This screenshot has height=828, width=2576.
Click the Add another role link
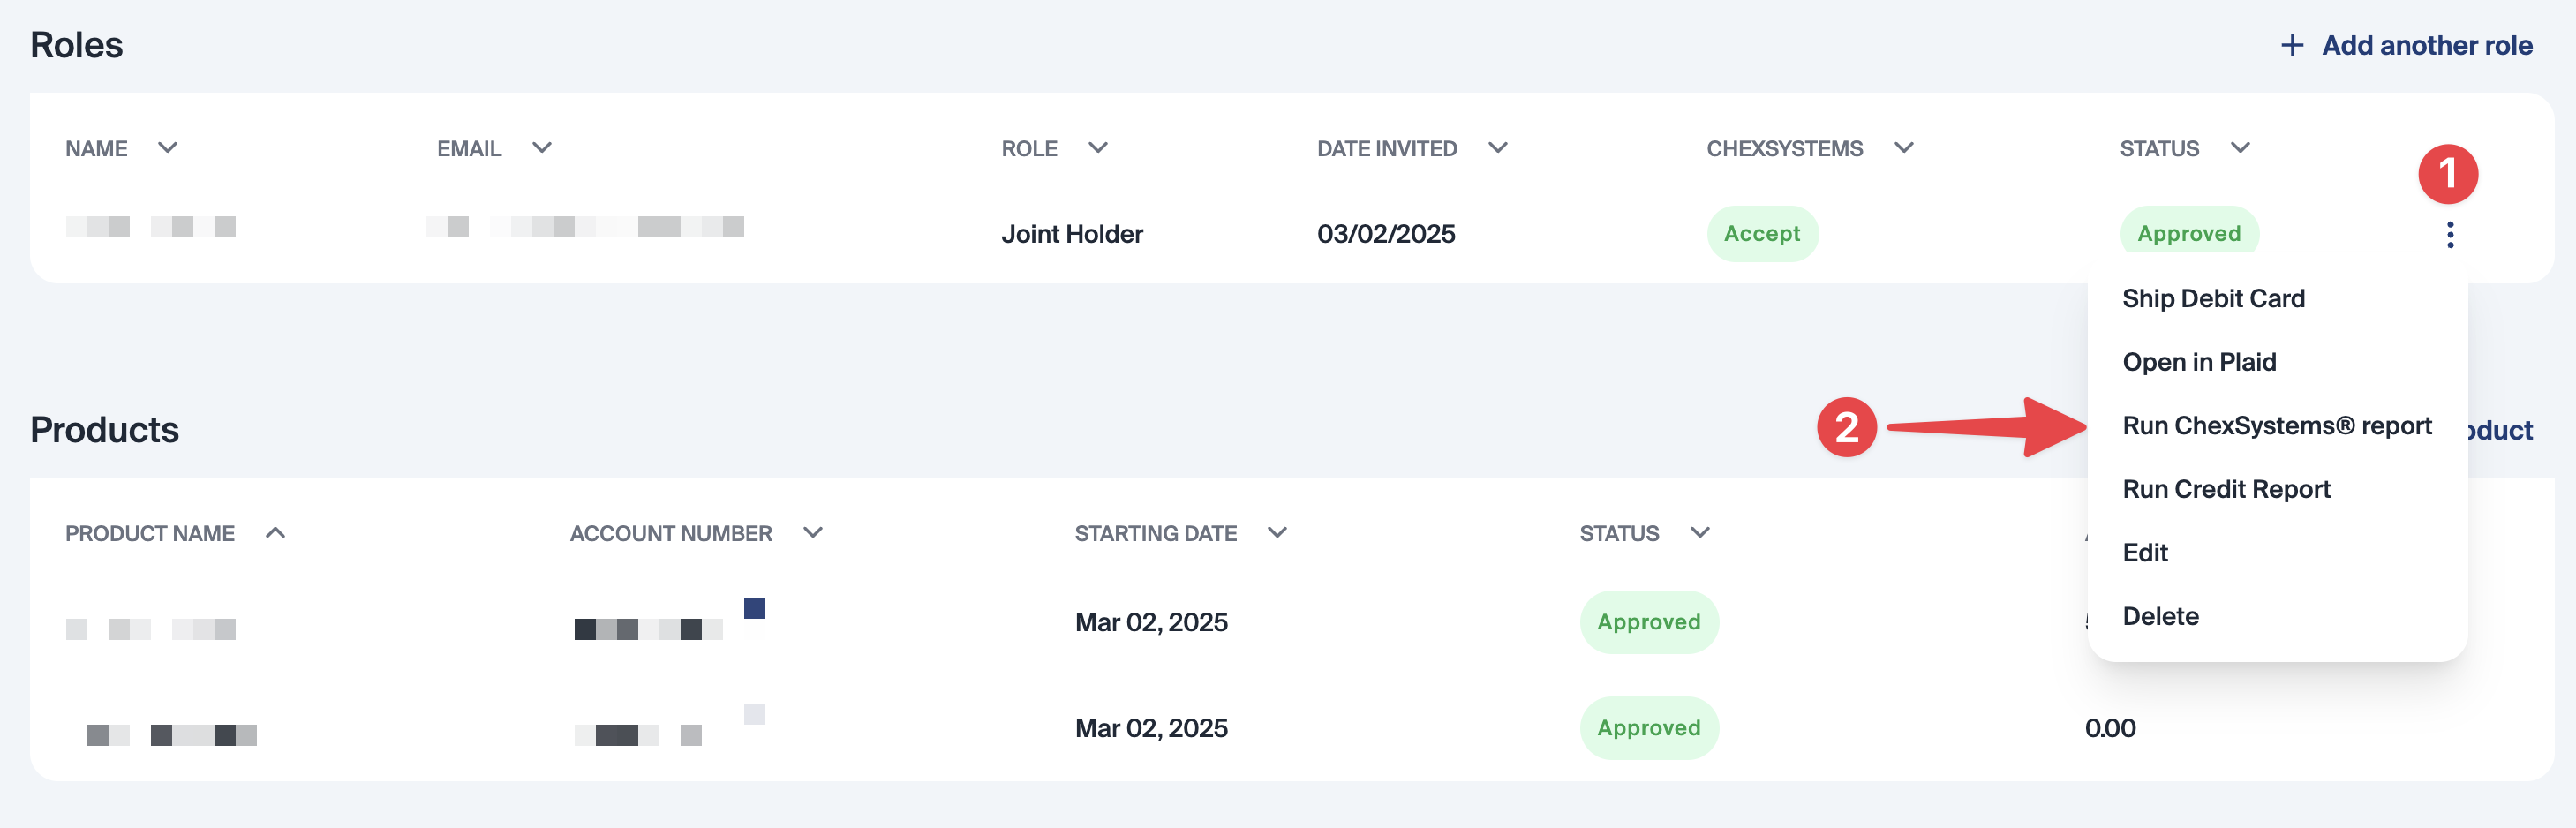[2426, 46]
